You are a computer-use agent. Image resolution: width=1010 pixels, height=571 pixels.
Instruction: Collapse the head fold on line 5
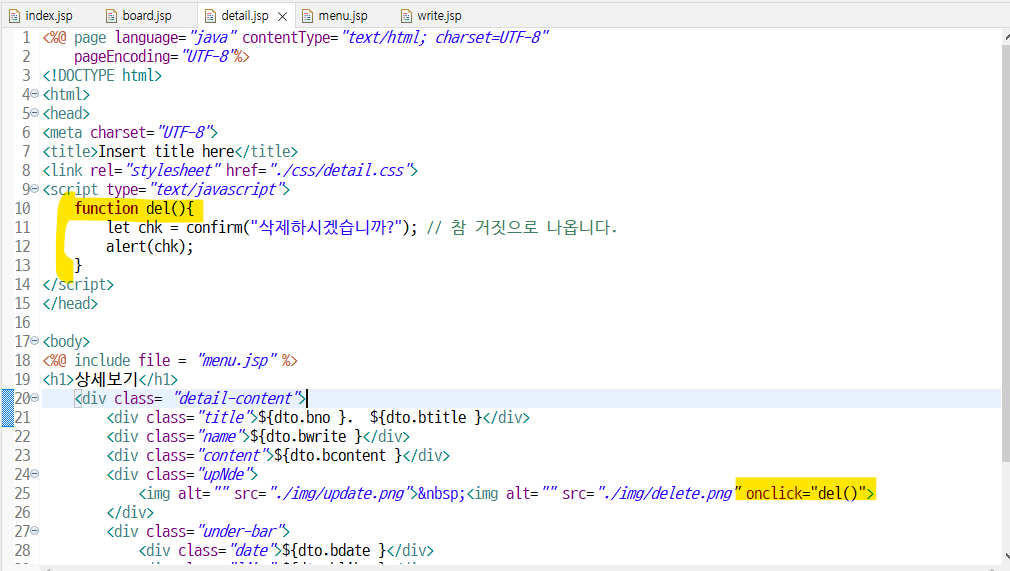(x=35, y=113)
